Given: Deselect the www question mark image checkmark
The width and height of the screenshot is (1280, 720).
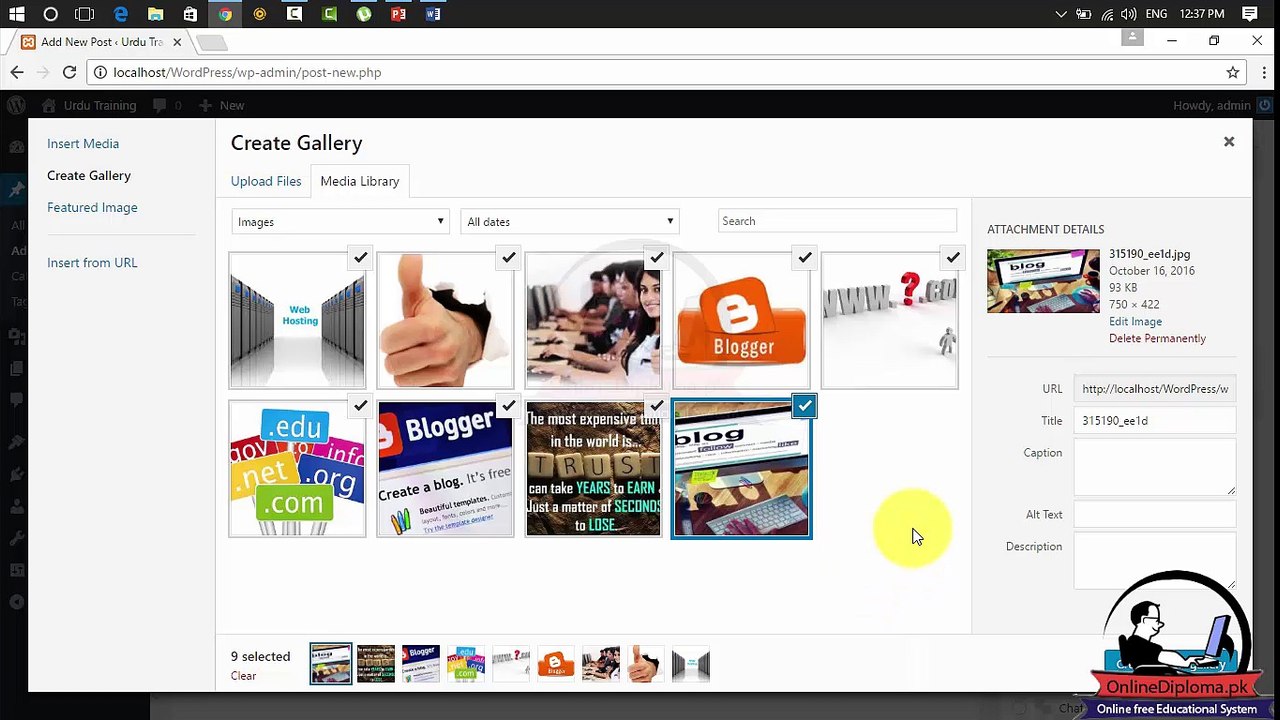Looking at the screenshot, I should [x=953, y=258].
